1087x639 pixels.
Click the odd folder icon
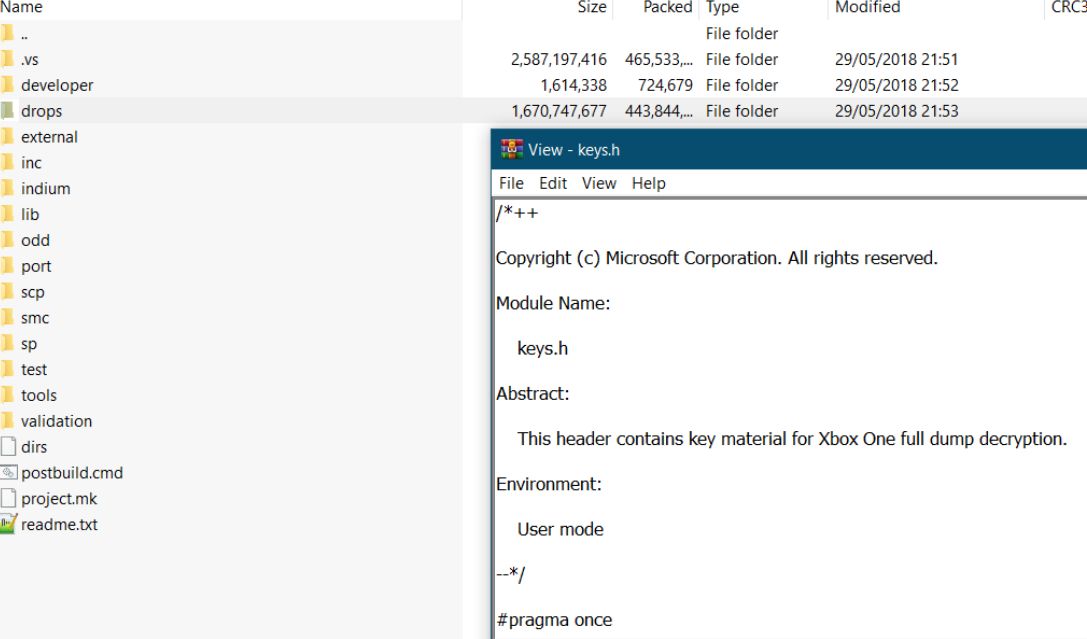click(7, 240)
